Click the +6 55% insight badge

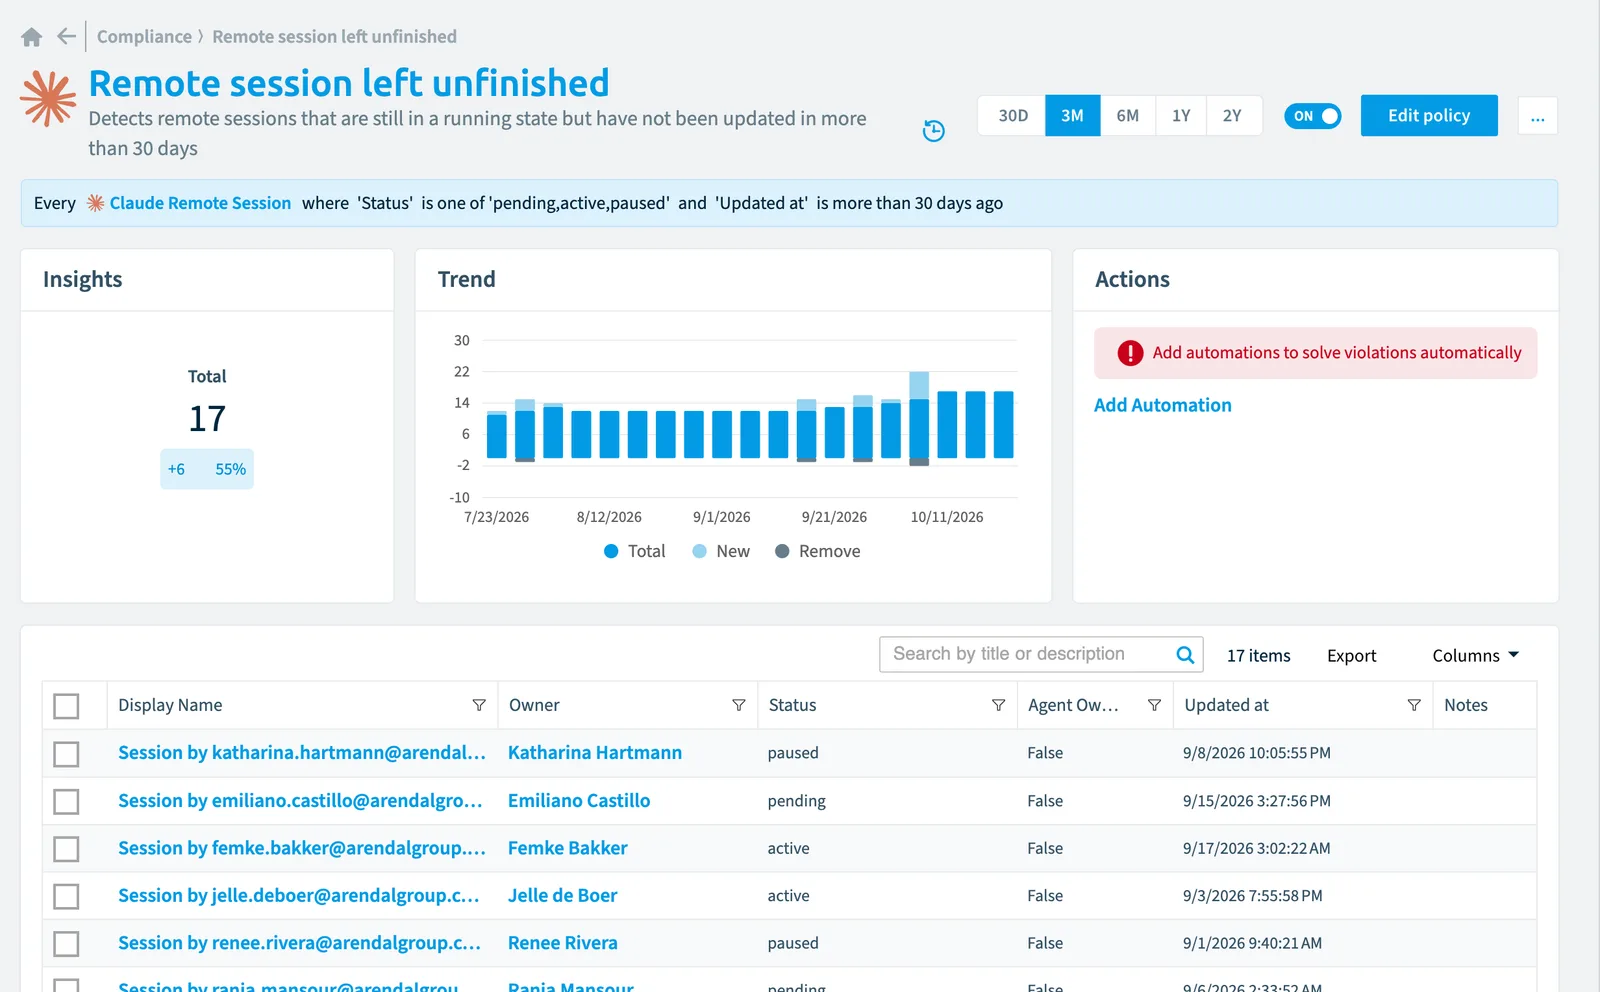[x=207, y=469]
